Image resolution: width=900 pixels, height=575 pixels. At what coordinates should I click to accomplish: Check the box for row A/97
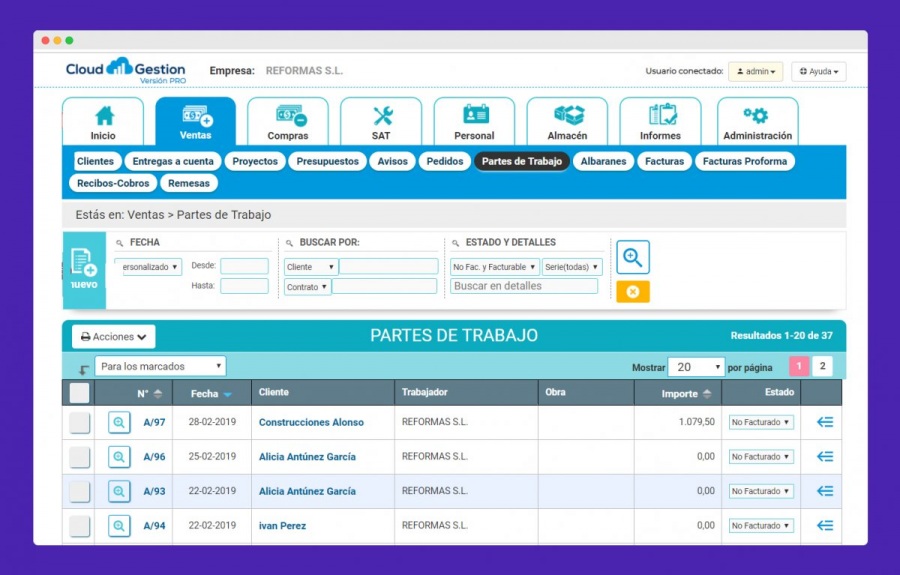pyautogui.click(x=79, y=423)
